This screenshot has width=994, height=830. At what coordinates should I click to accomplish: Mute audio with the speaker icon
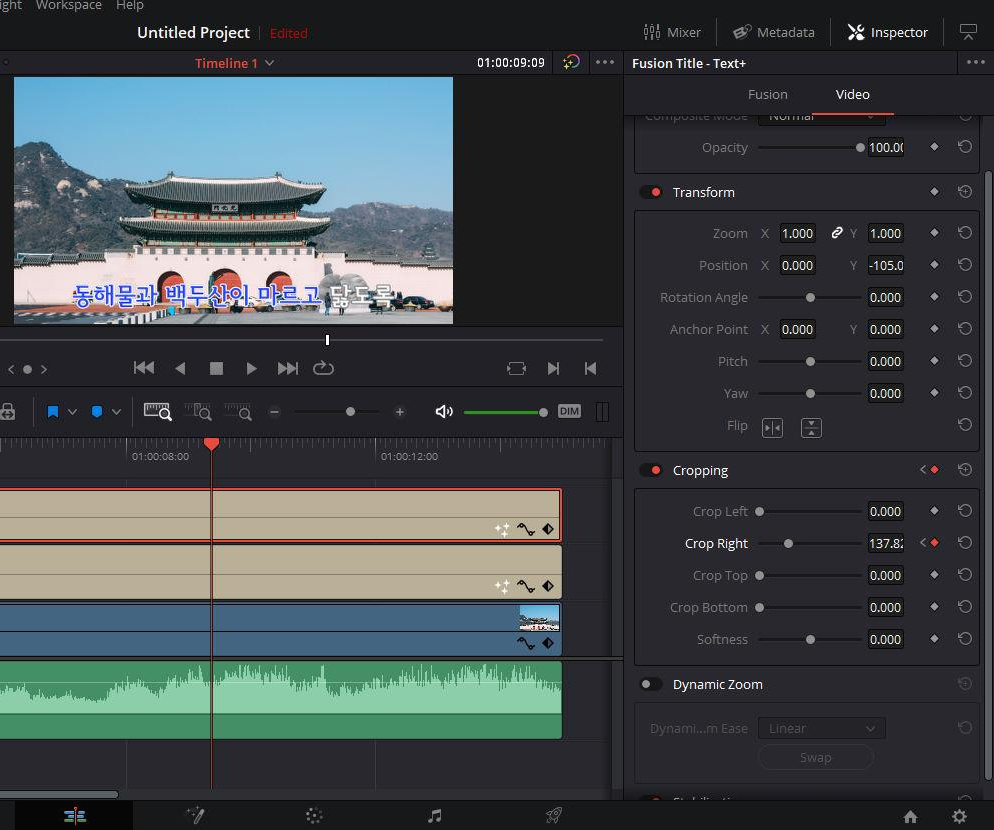[444, 412]
